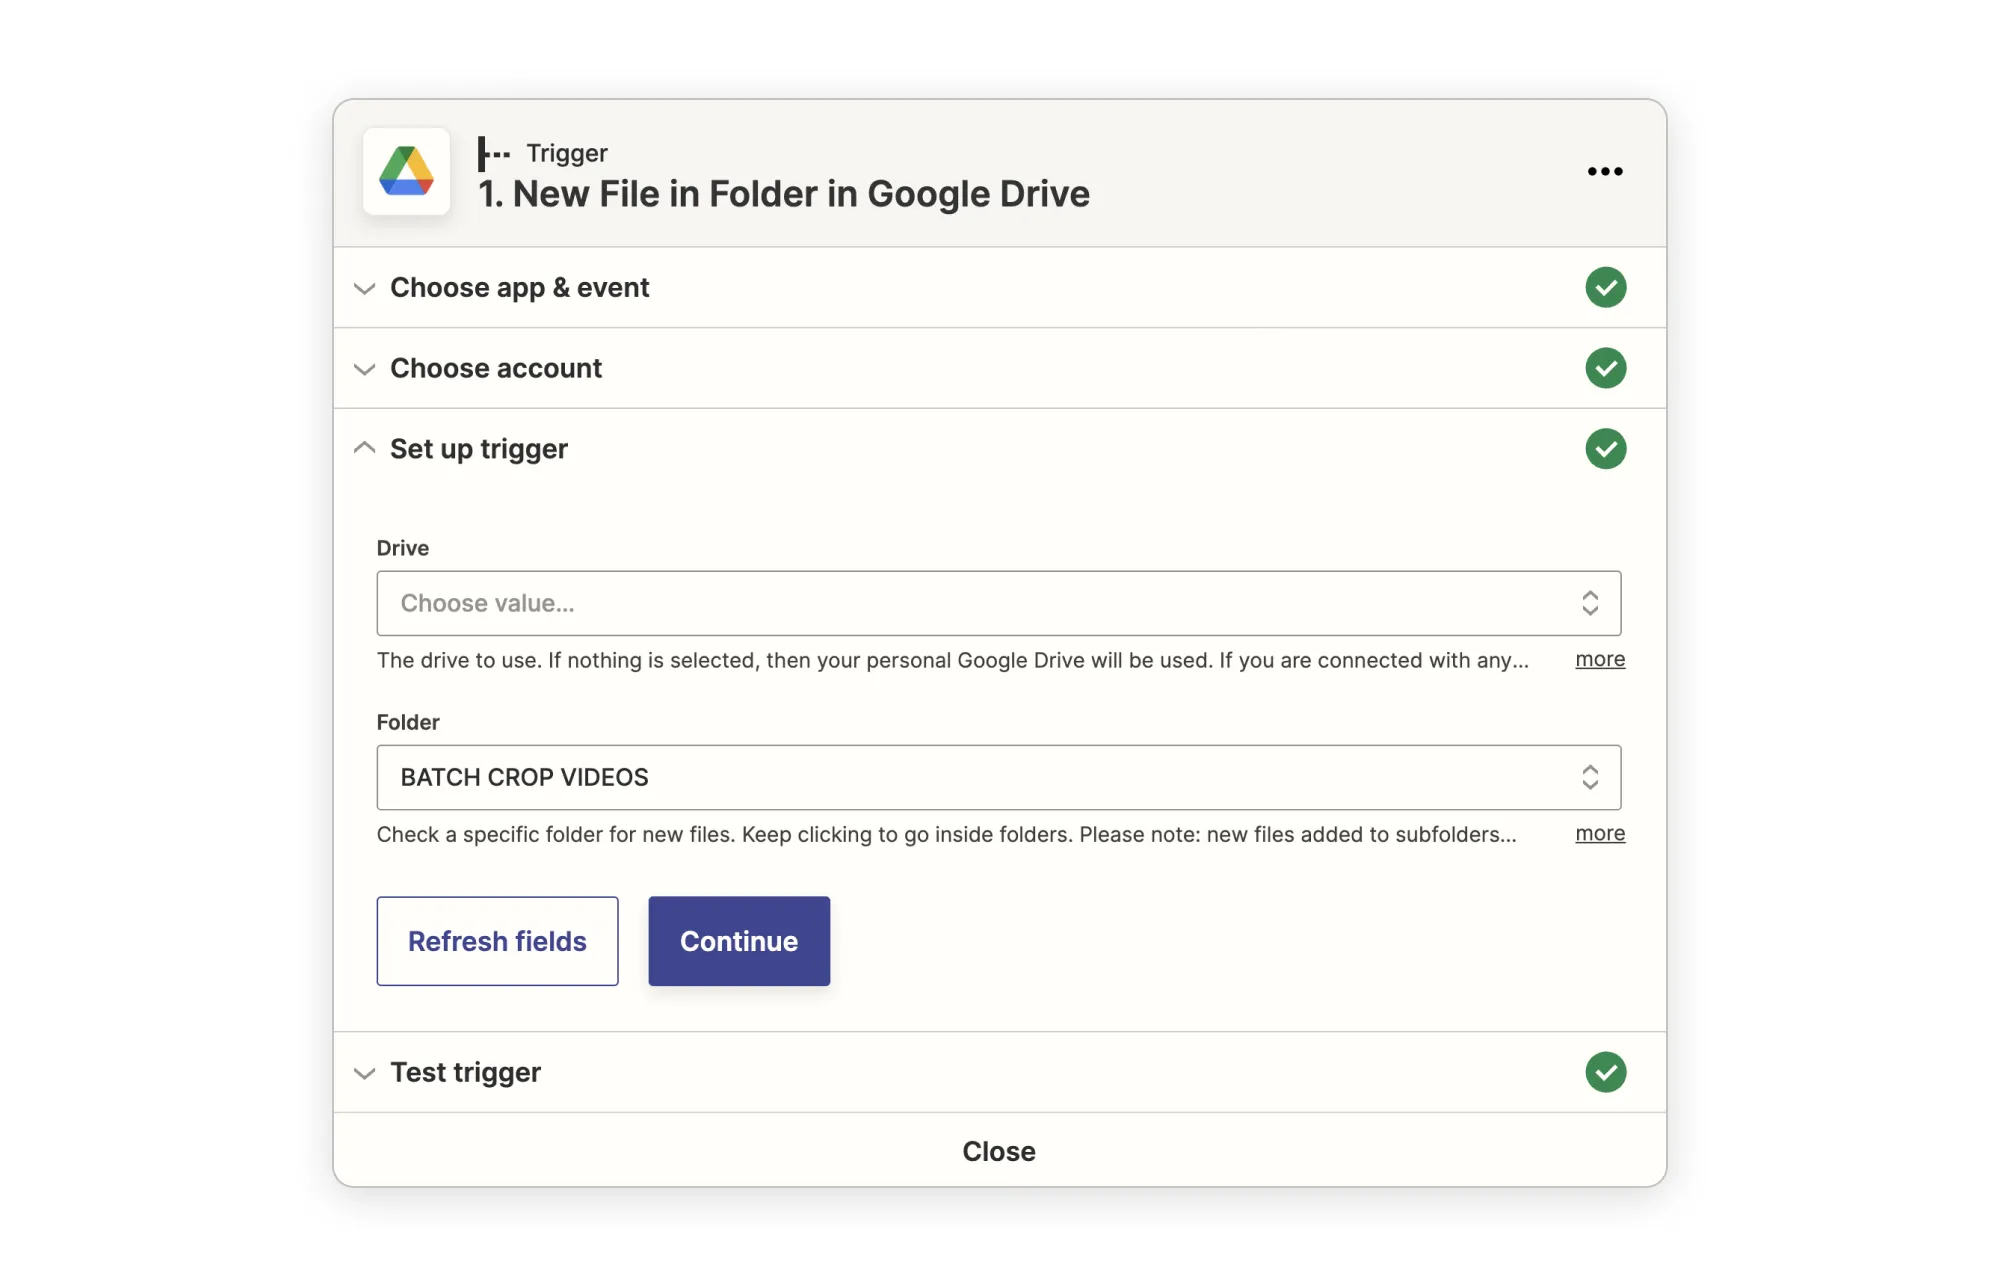Show more of the Drive description
The width and height of the screenshot is (2000, 1286).
coord(1600,659)
